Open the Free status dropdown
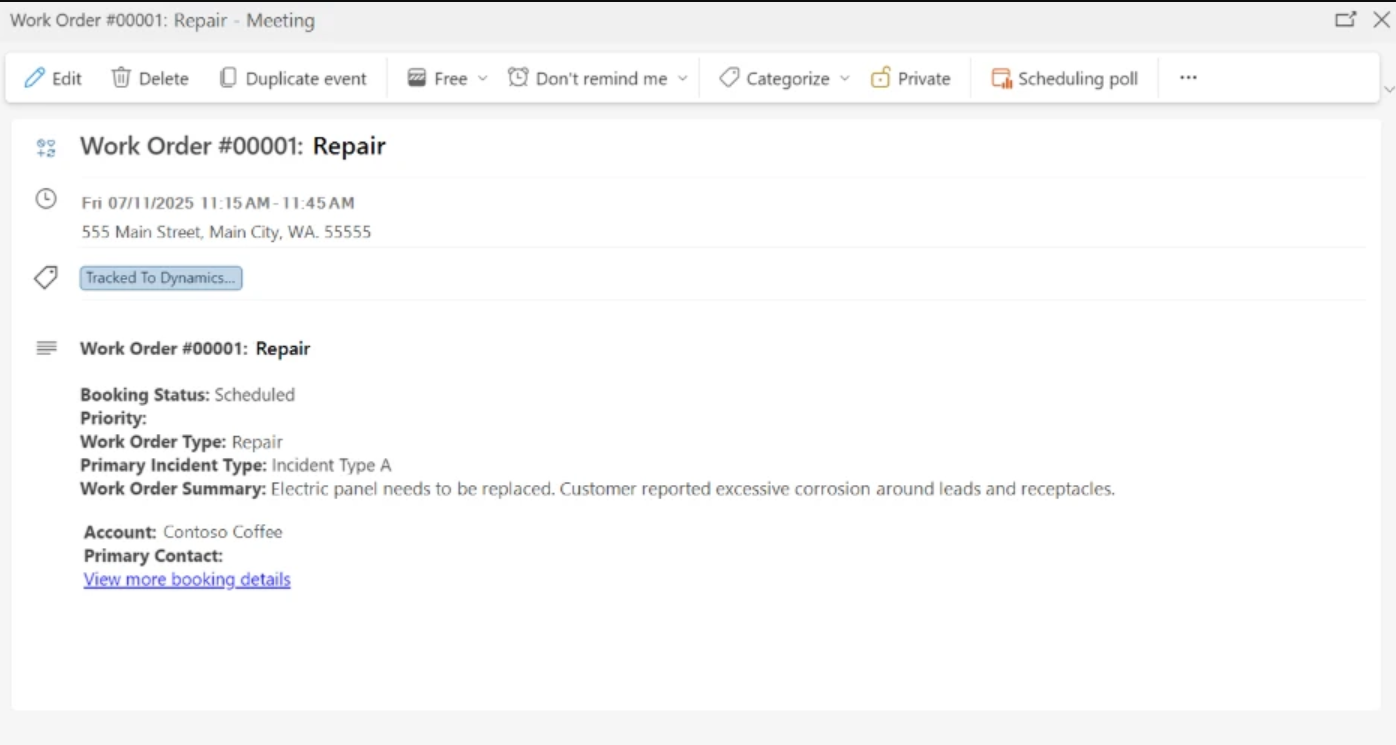This screenshot has height=745, width=1396. (x=481, y=77)
